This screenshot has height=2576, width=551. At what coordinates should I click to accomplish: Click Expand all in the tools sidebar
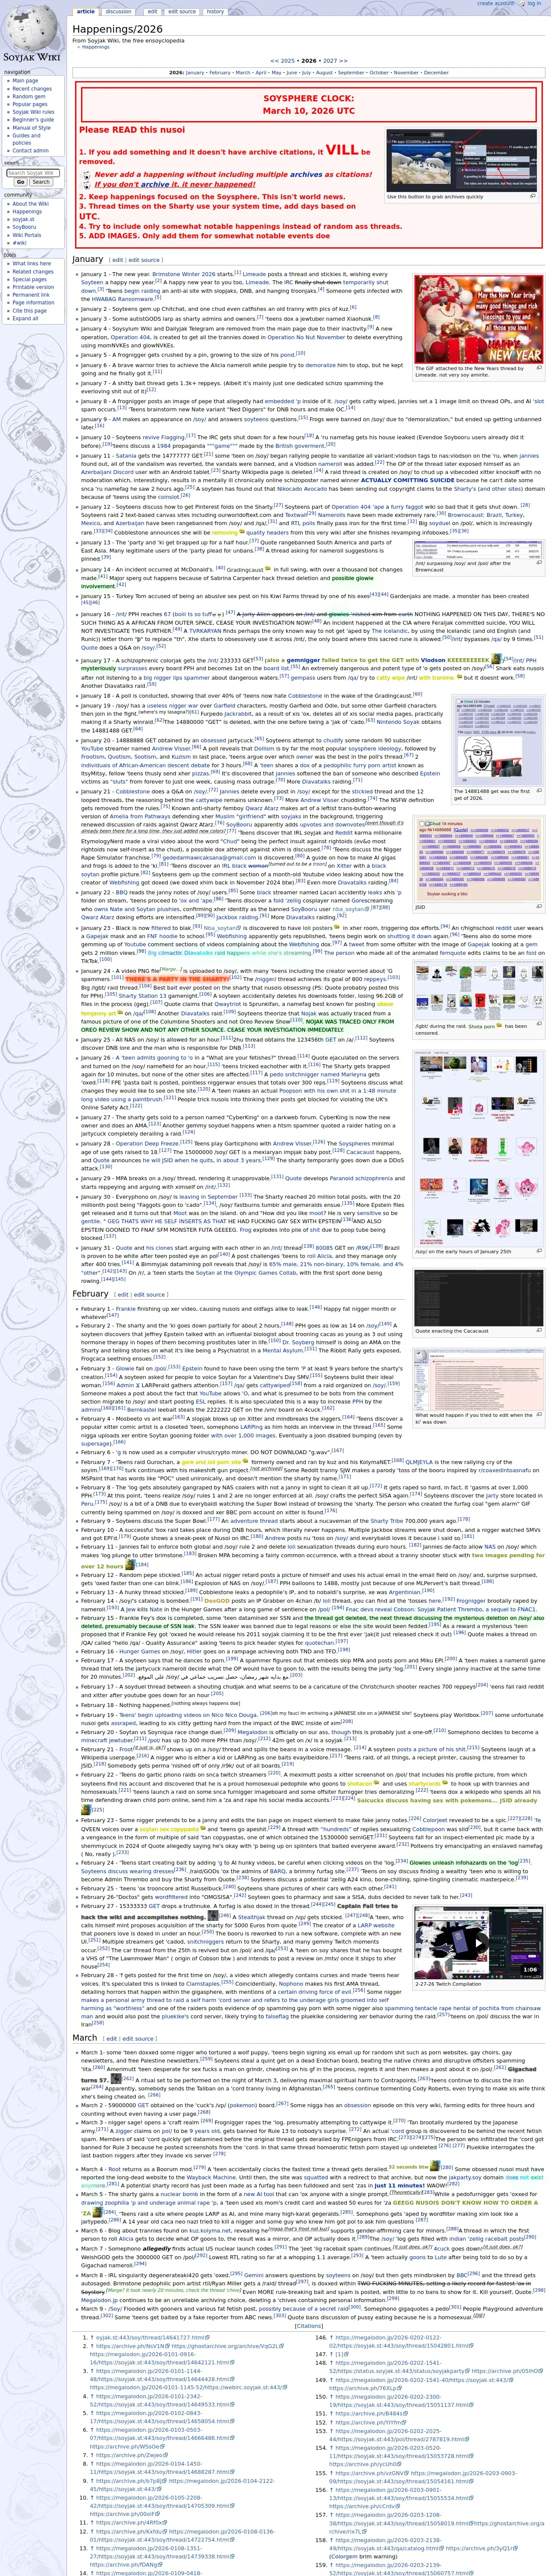point(25,318)
